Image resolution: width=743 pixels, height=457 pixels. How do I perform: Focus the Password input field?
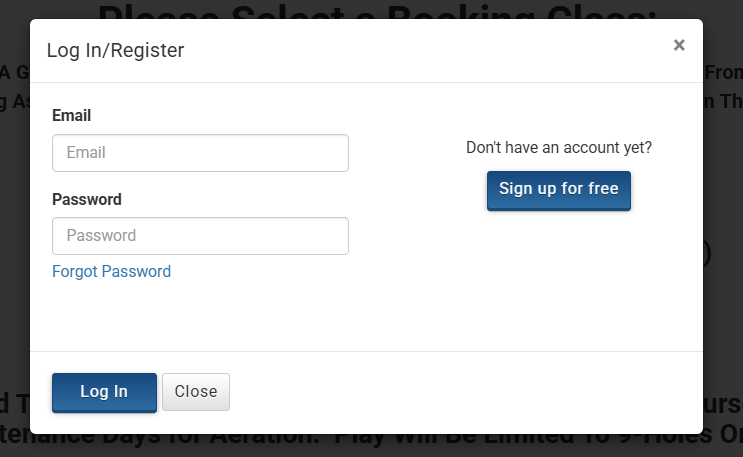coord(200,236)
